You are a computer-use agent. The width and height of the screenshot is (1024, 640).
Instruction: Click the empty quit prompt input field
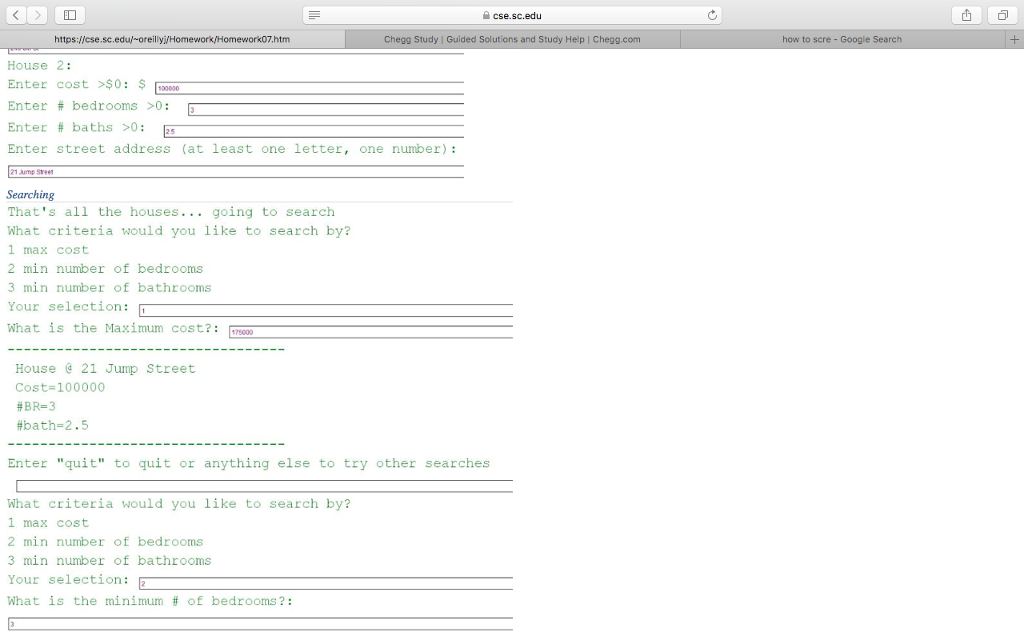coord(264,486)
